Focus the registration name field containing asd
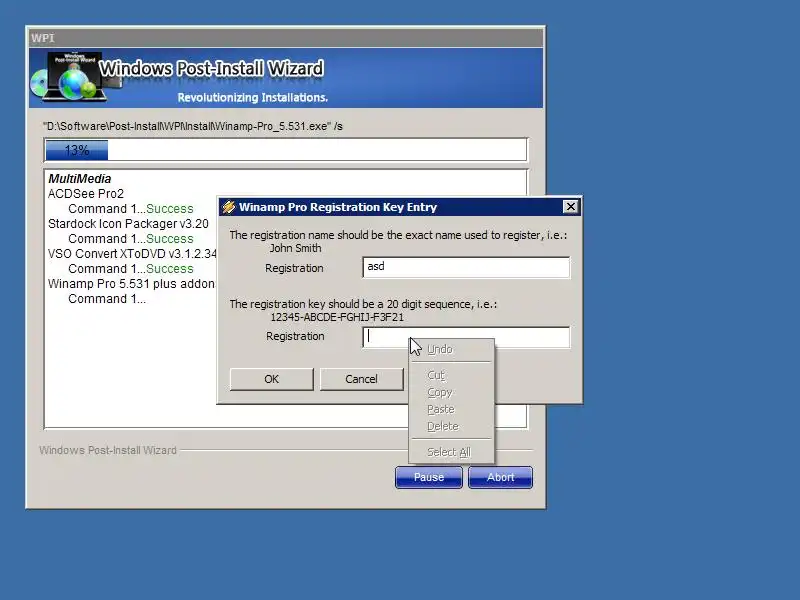This screenshot has height=600, width=800. tap(466, 267)
